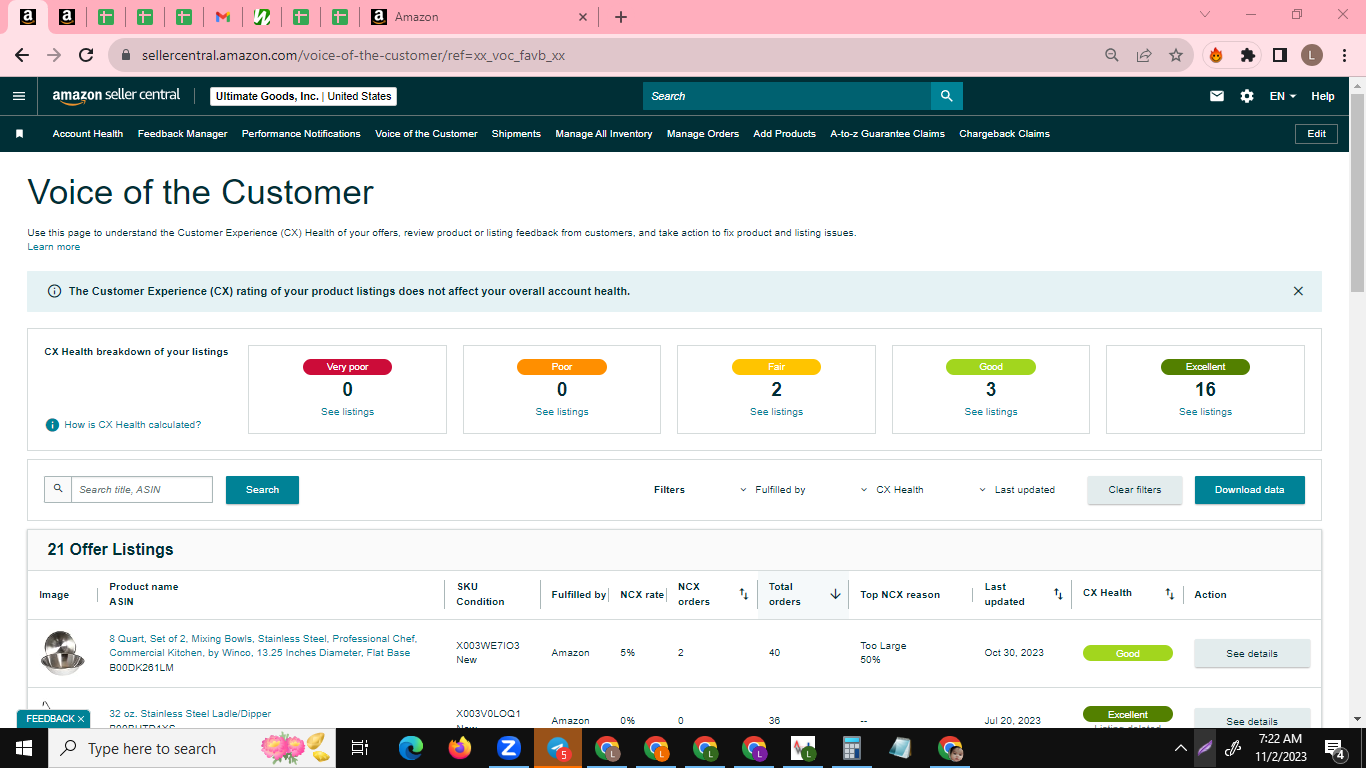Click the Amazon Seller Central logo

116,96
